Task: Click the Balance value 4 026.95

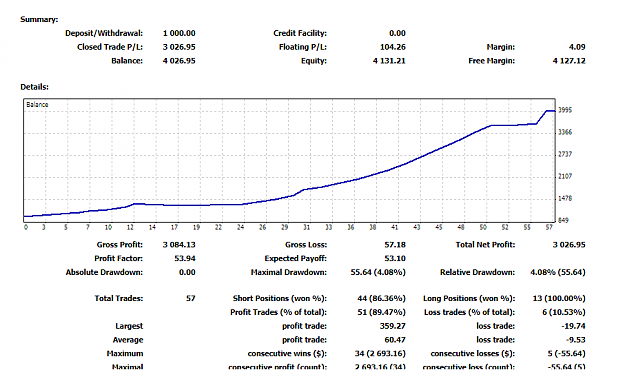Action: click(179, 61)
